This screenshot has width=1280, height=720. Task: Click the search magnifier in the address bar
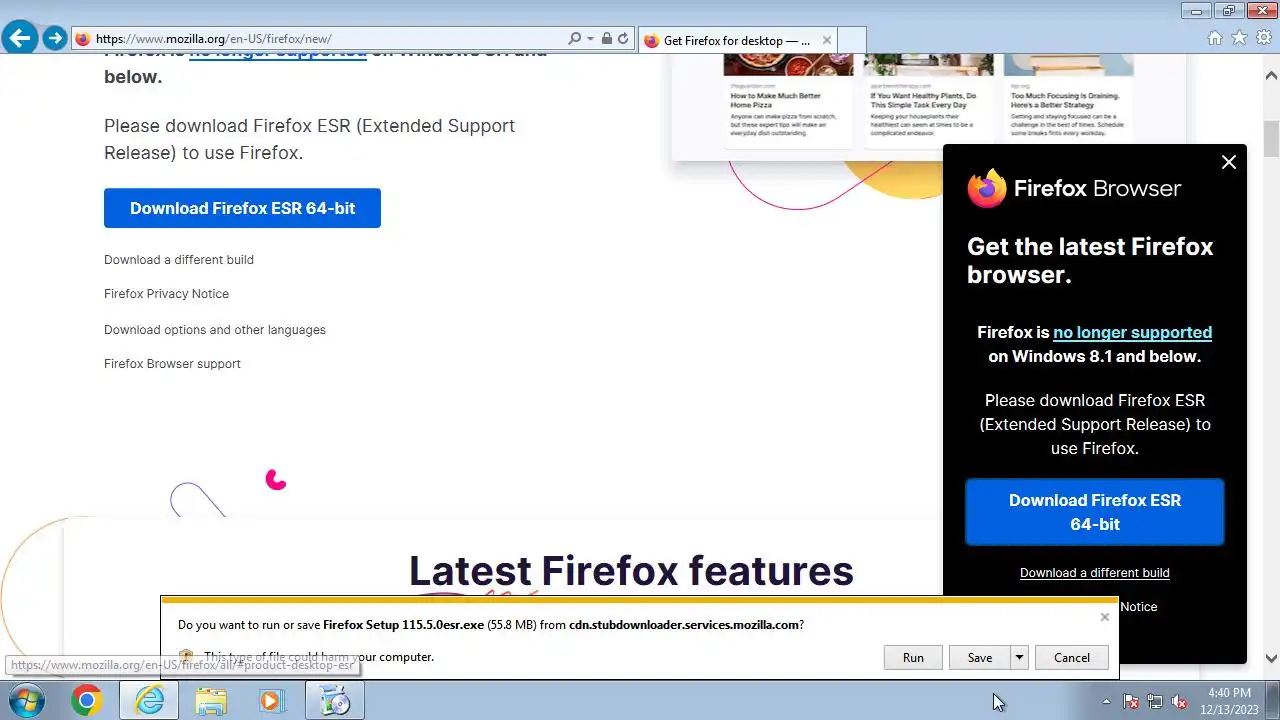click(575, 39)
